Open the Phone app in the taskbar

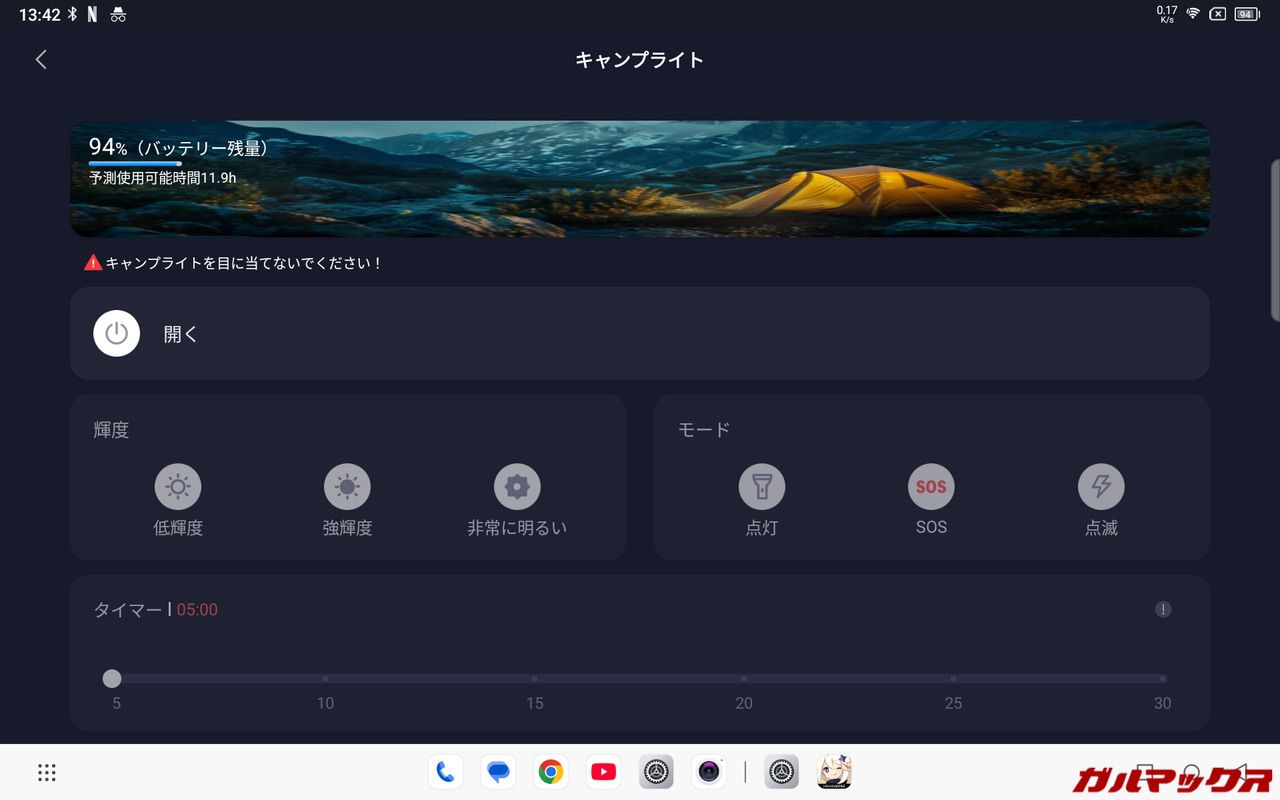445,772
